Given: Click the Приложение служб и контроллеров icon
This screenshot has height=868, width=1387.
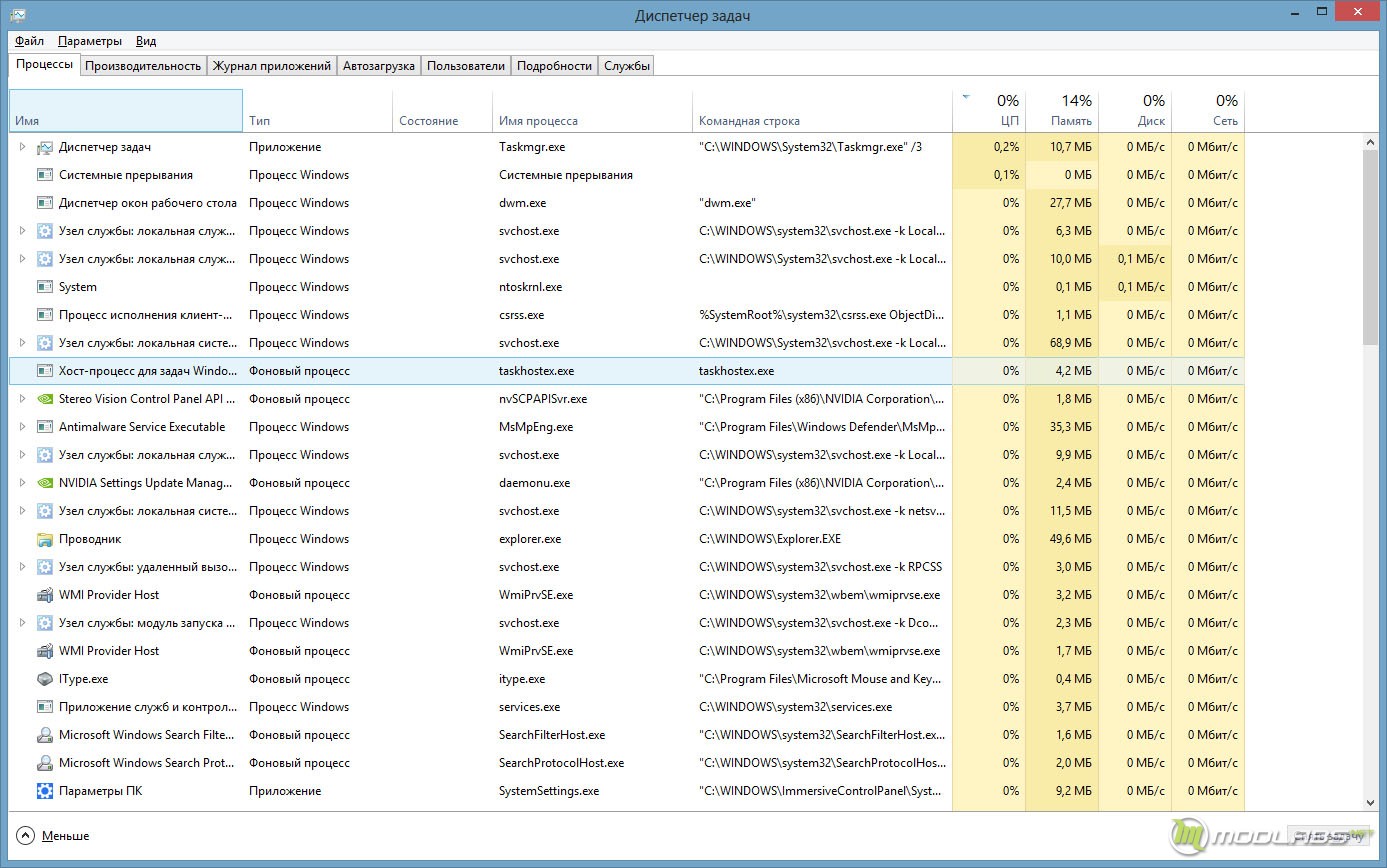Looking at the screenshot, I should 45,707.
